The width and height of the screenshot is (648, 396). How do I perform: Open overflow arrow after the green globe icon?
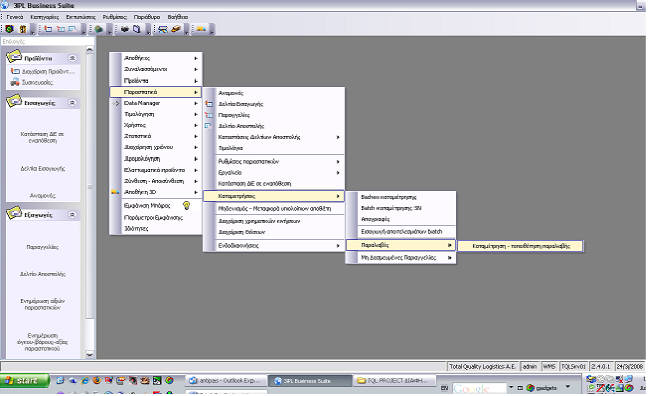pos(109,29)
